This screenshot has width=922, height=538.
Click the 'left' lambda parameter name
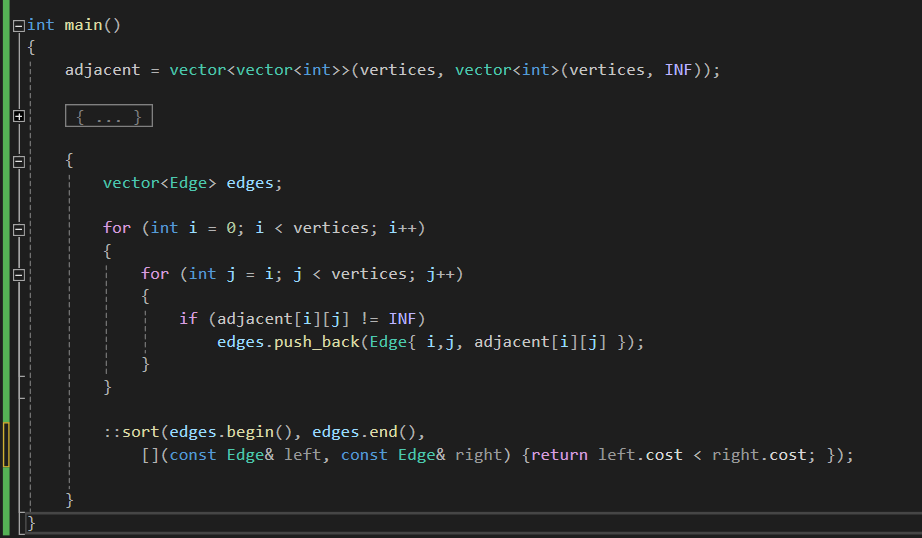tap(303, 455)
